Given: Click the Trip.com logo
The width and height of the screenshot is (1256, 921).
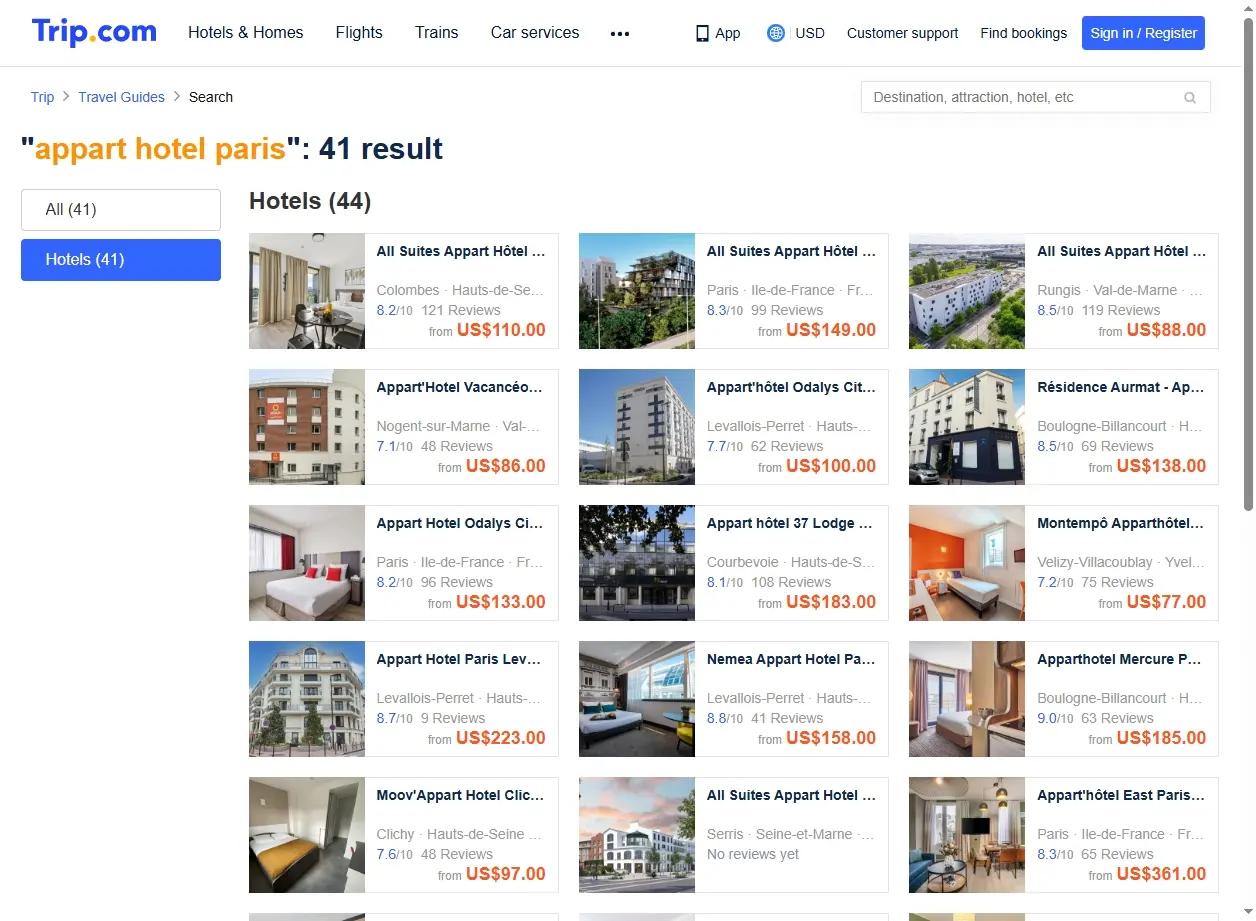Looking at the screenshot, I should coord(94,32).
